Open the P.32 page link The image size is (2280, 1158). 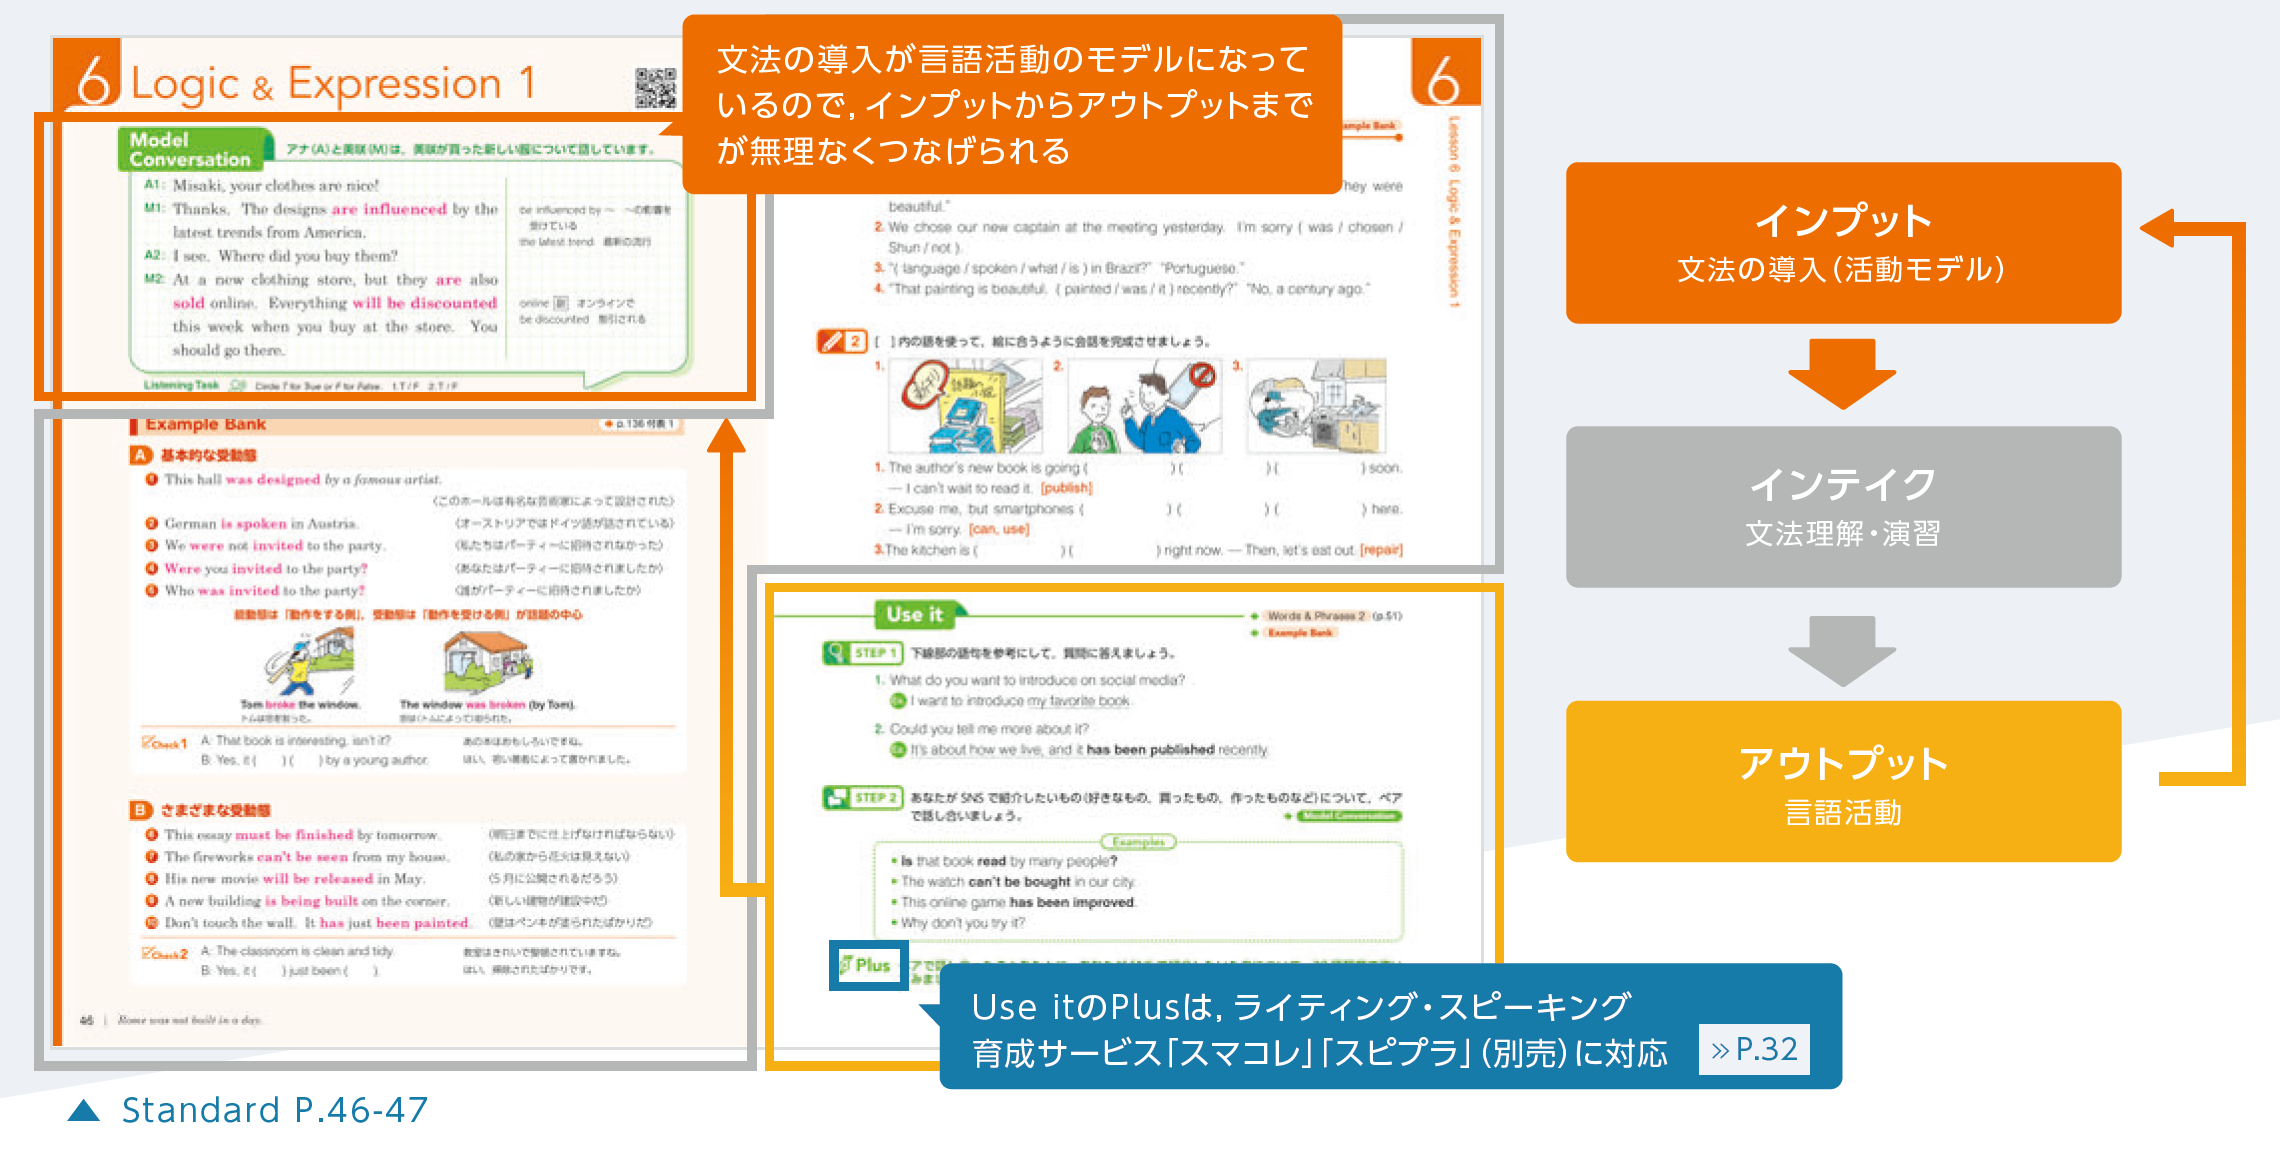1753,1049
